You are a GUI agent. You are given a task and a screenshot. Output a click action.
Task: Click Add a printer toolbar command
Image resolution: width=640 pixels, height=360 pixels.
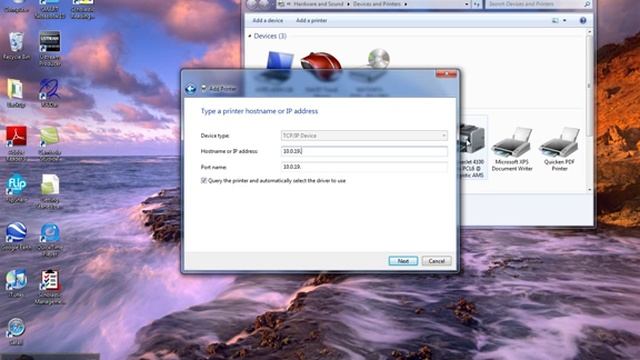click(311, 20)
